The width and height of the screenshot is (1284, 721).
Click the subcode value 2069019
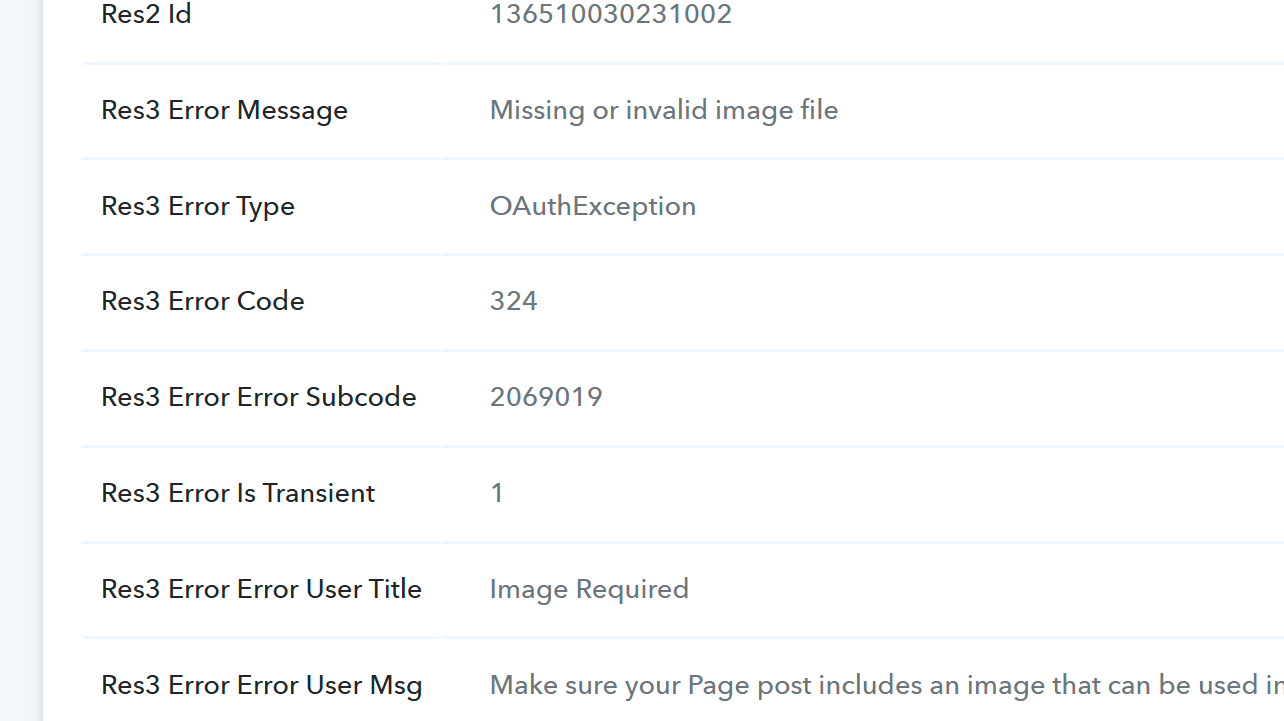[x=546, y=397]
